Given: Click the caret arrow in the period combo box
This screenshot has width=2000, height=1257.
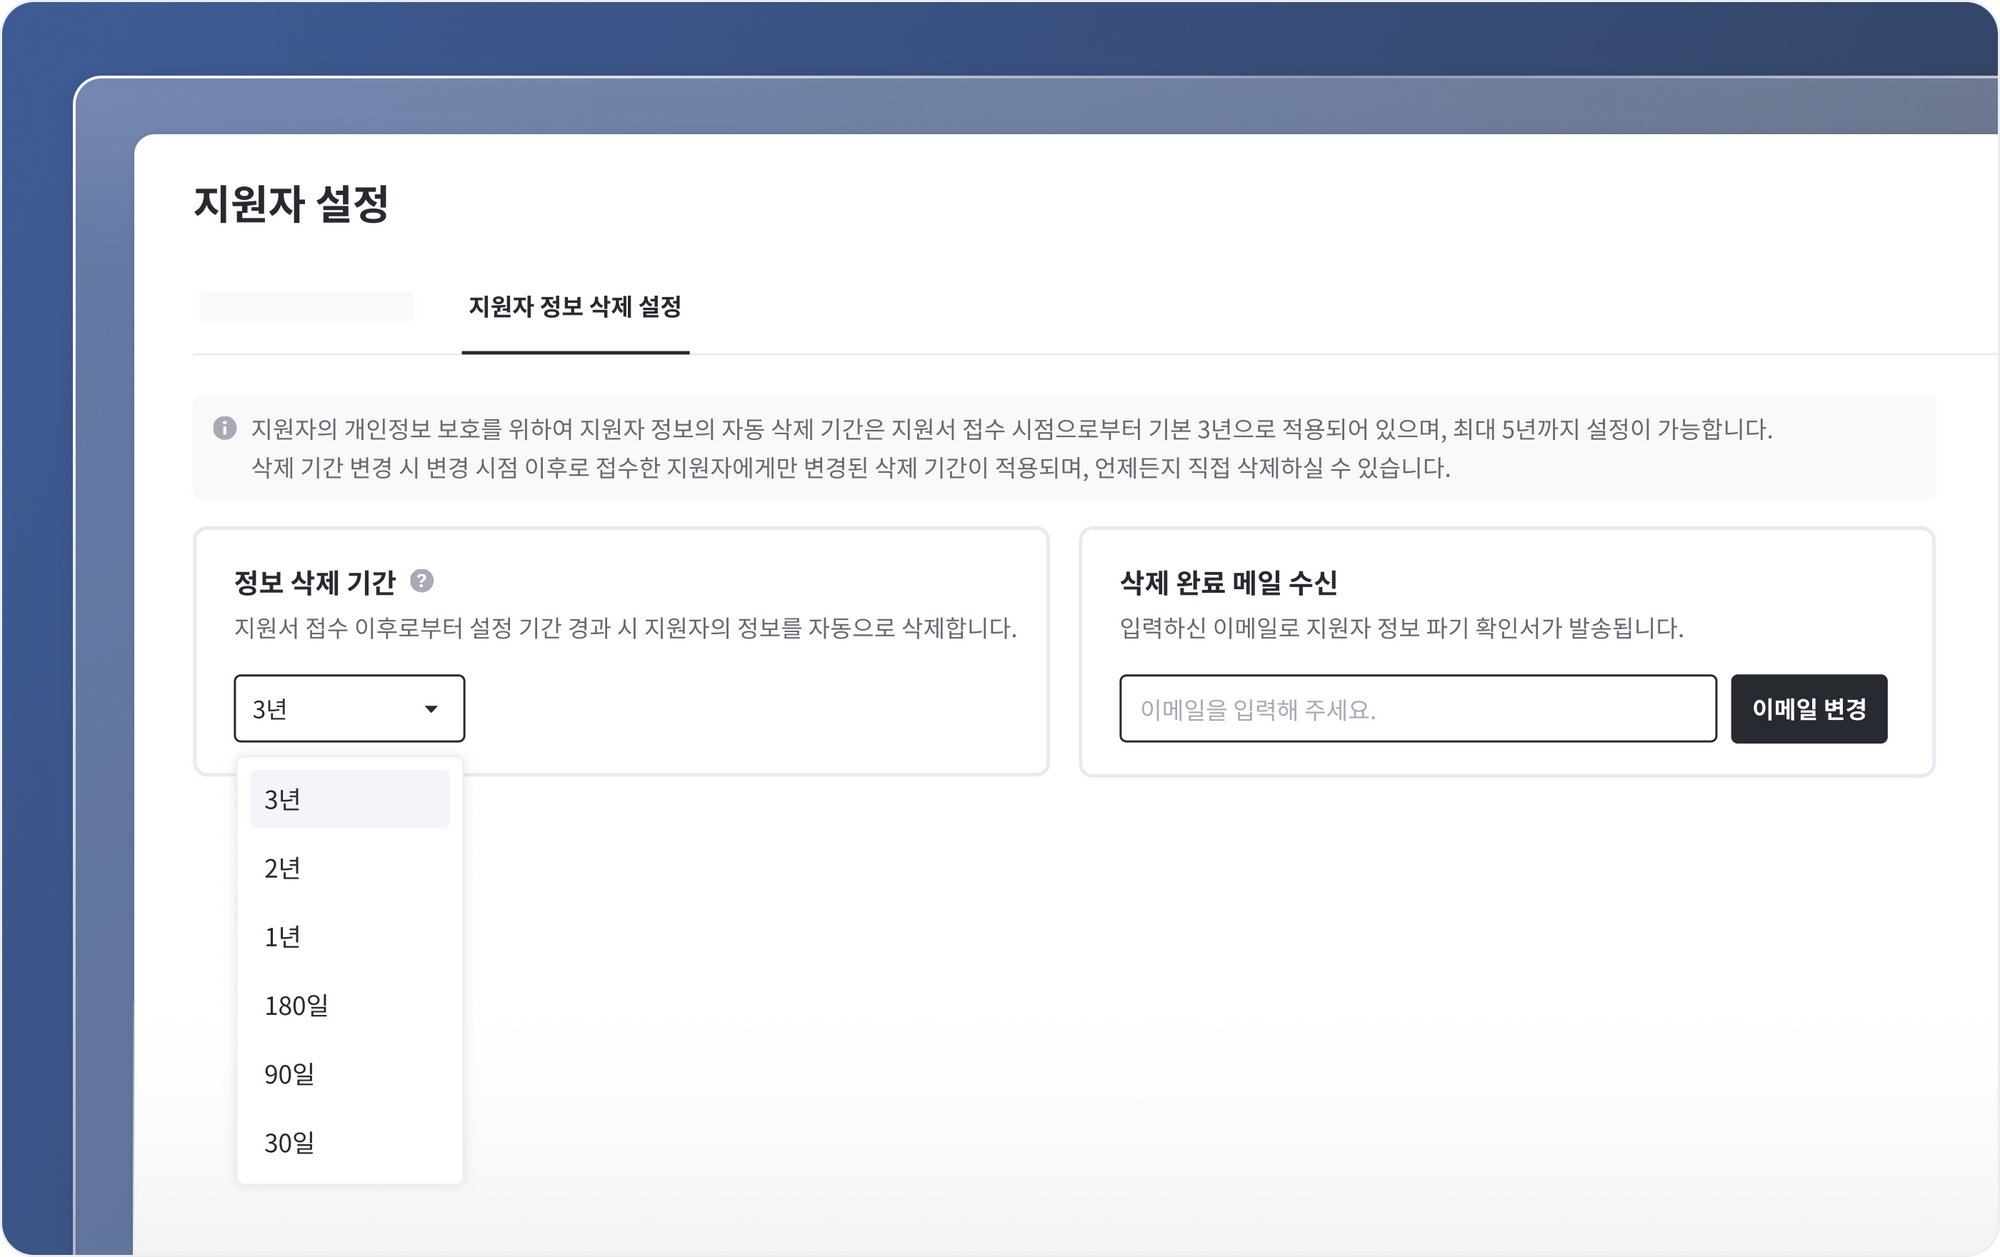Looking at the screenshot, I should click(x=431, y=709).
